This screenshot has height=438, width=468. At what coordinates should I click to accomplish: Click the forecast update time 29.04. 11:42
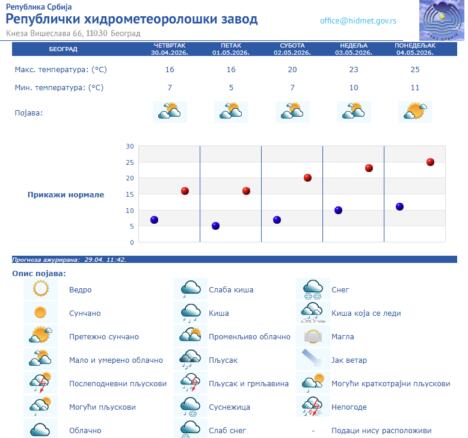point(105,259)
